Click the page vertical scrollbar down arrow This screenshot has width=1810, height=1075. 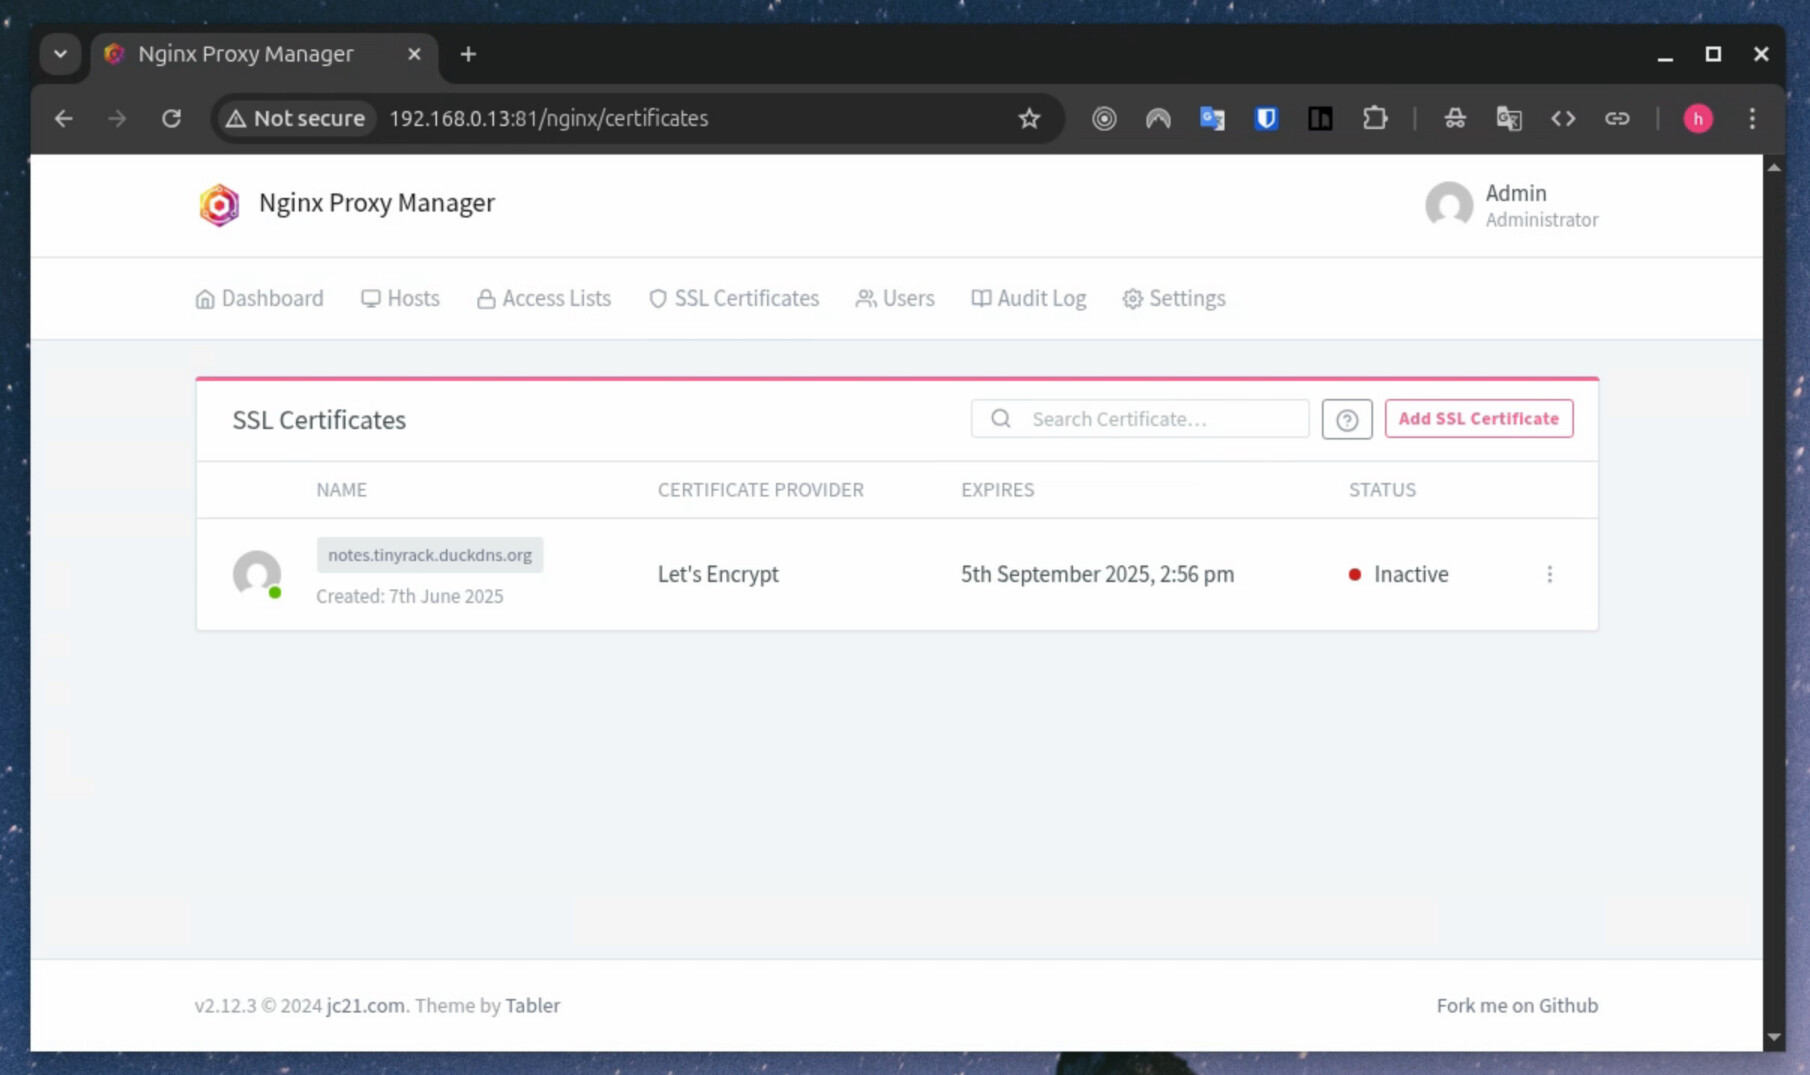pos(1773,1037)
